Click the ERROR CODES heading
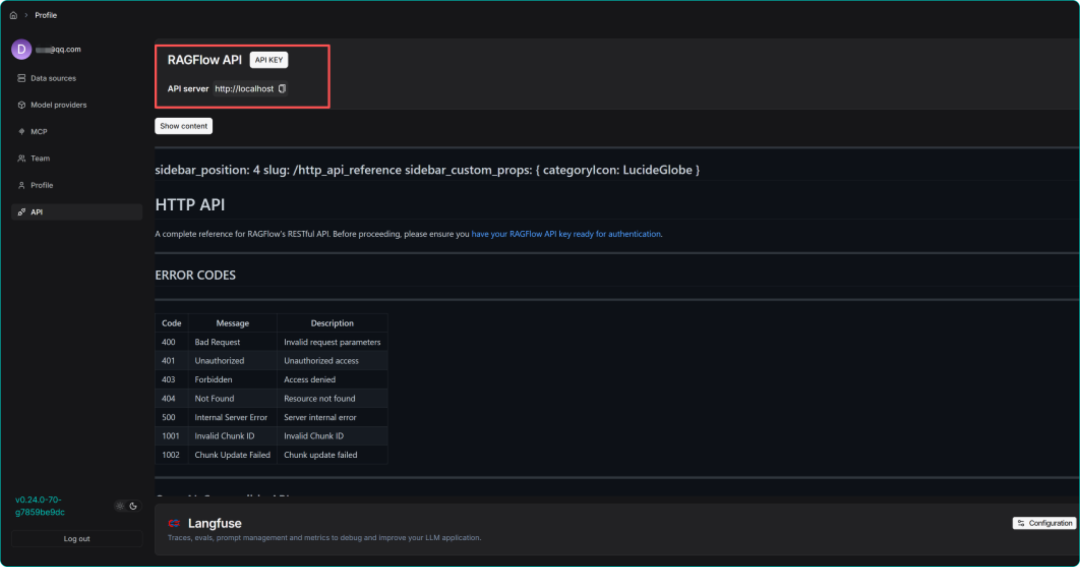1080x567 pixels. coord(196,275)
